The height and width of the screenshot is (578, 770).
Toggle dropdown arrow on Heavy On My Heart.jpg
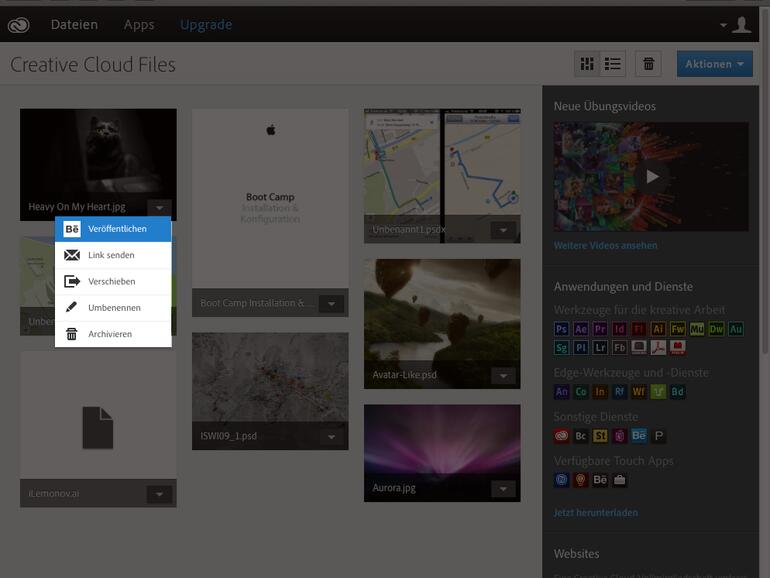(x=159, y=208)
